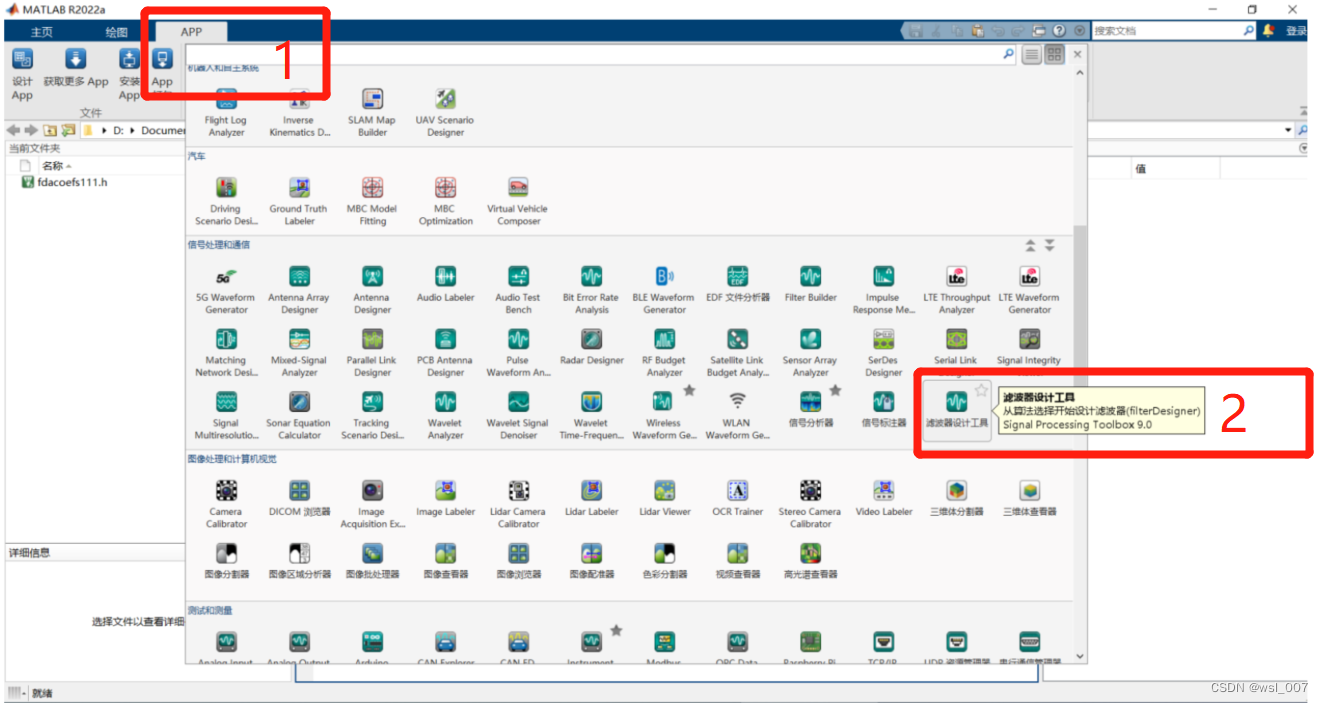1323x703 pixels.
Task: Open the quick access toolbar options dropdown
Action: (1078, 31)
